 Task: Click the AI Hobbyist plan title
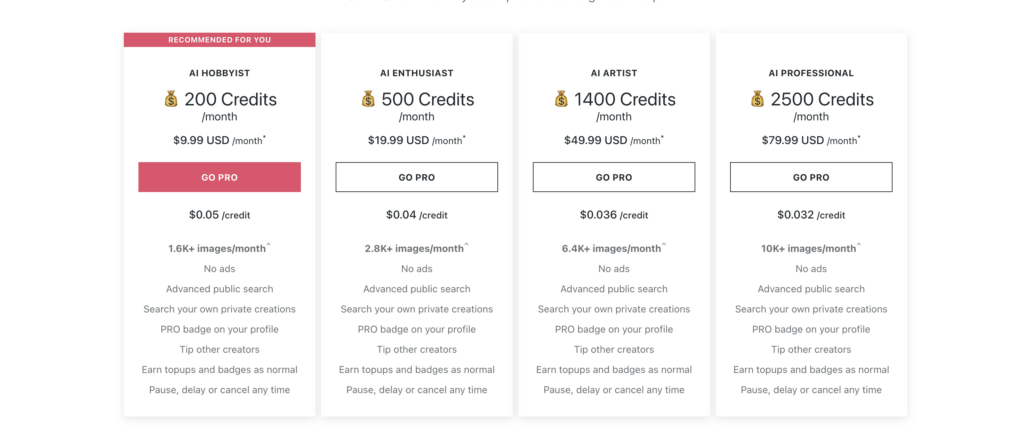(219, 73)
